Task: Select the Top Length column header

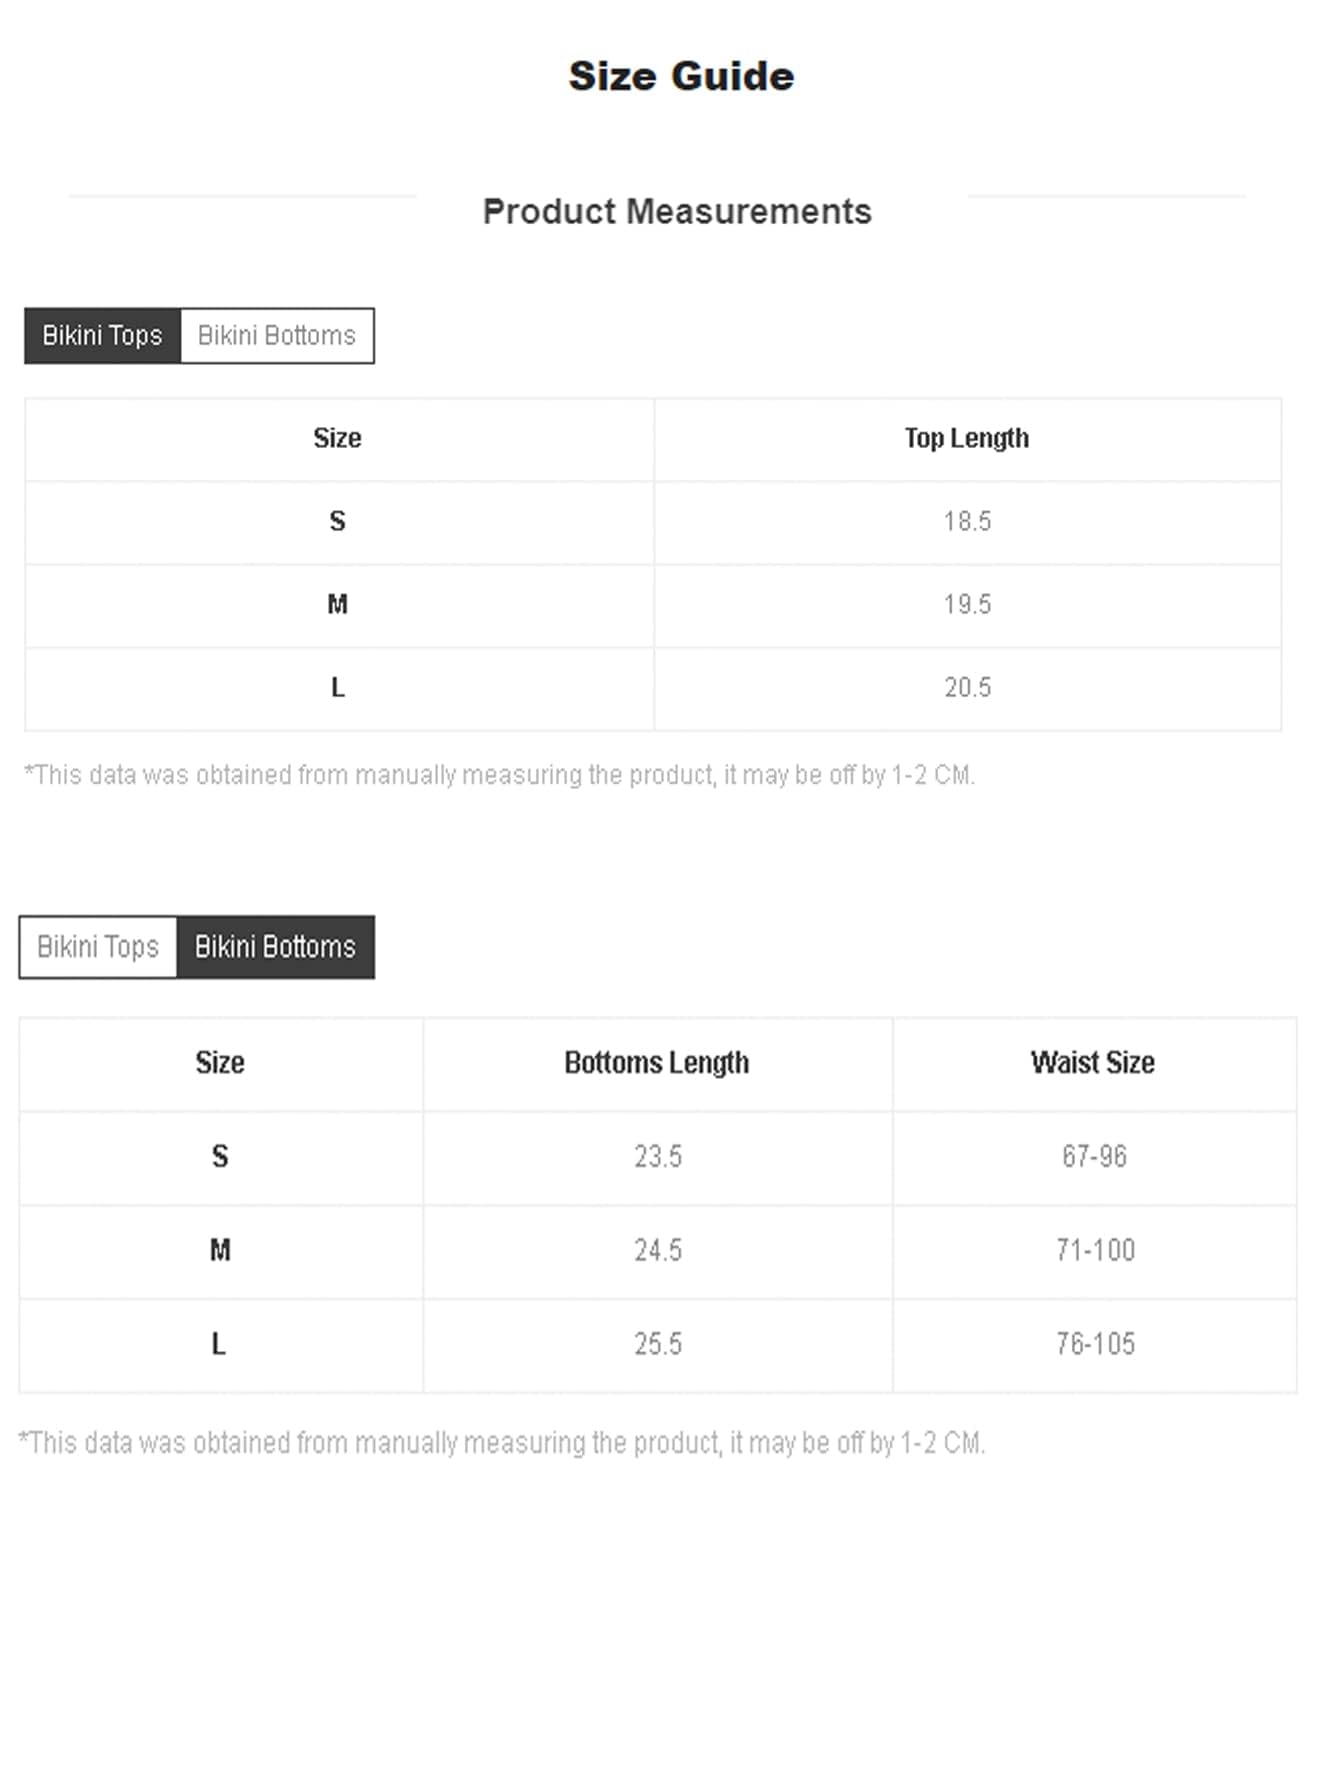Action: point(966,439)
